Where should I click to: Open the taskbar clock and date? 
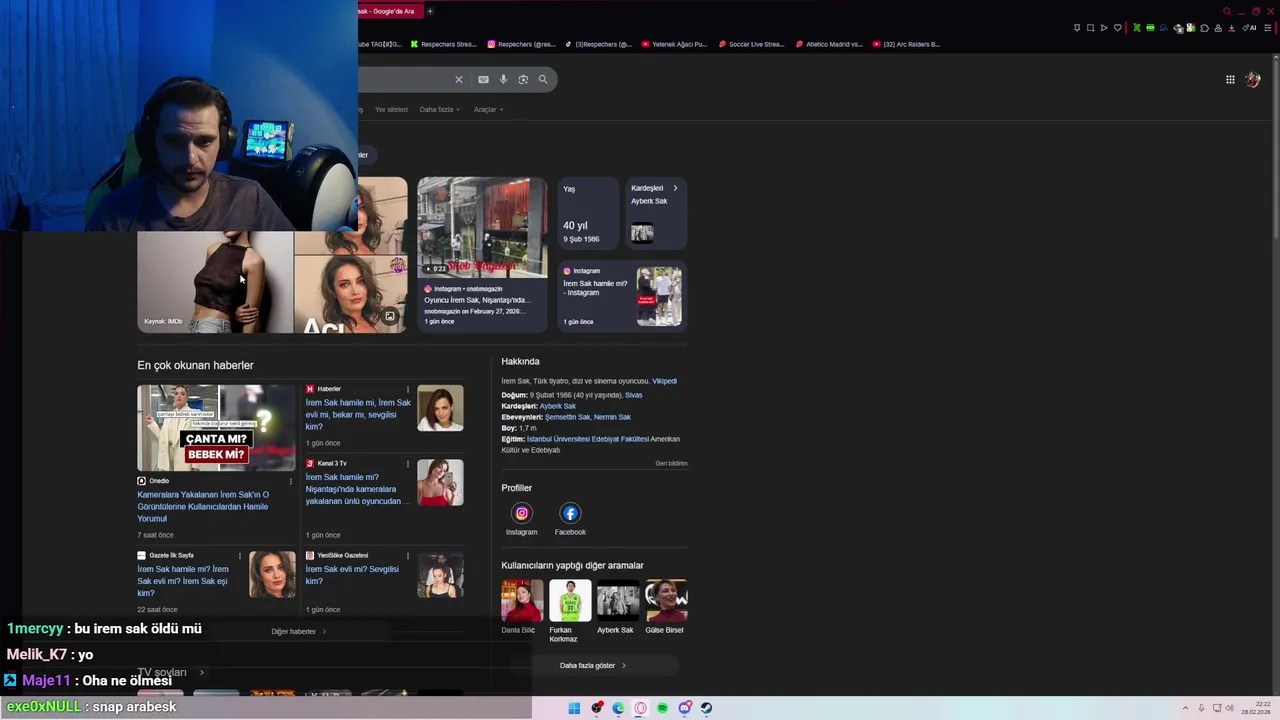pos(1256,708)
